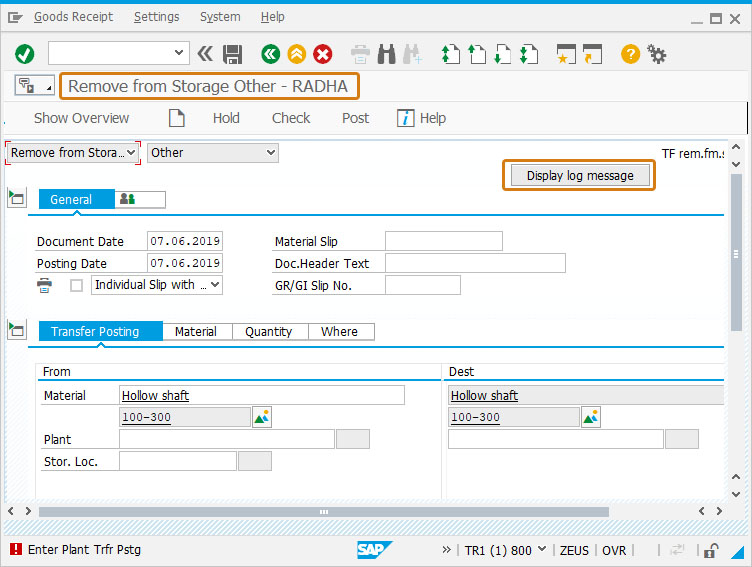Click services for object icon
Screen dimensions: 752x567
(35, 86)
